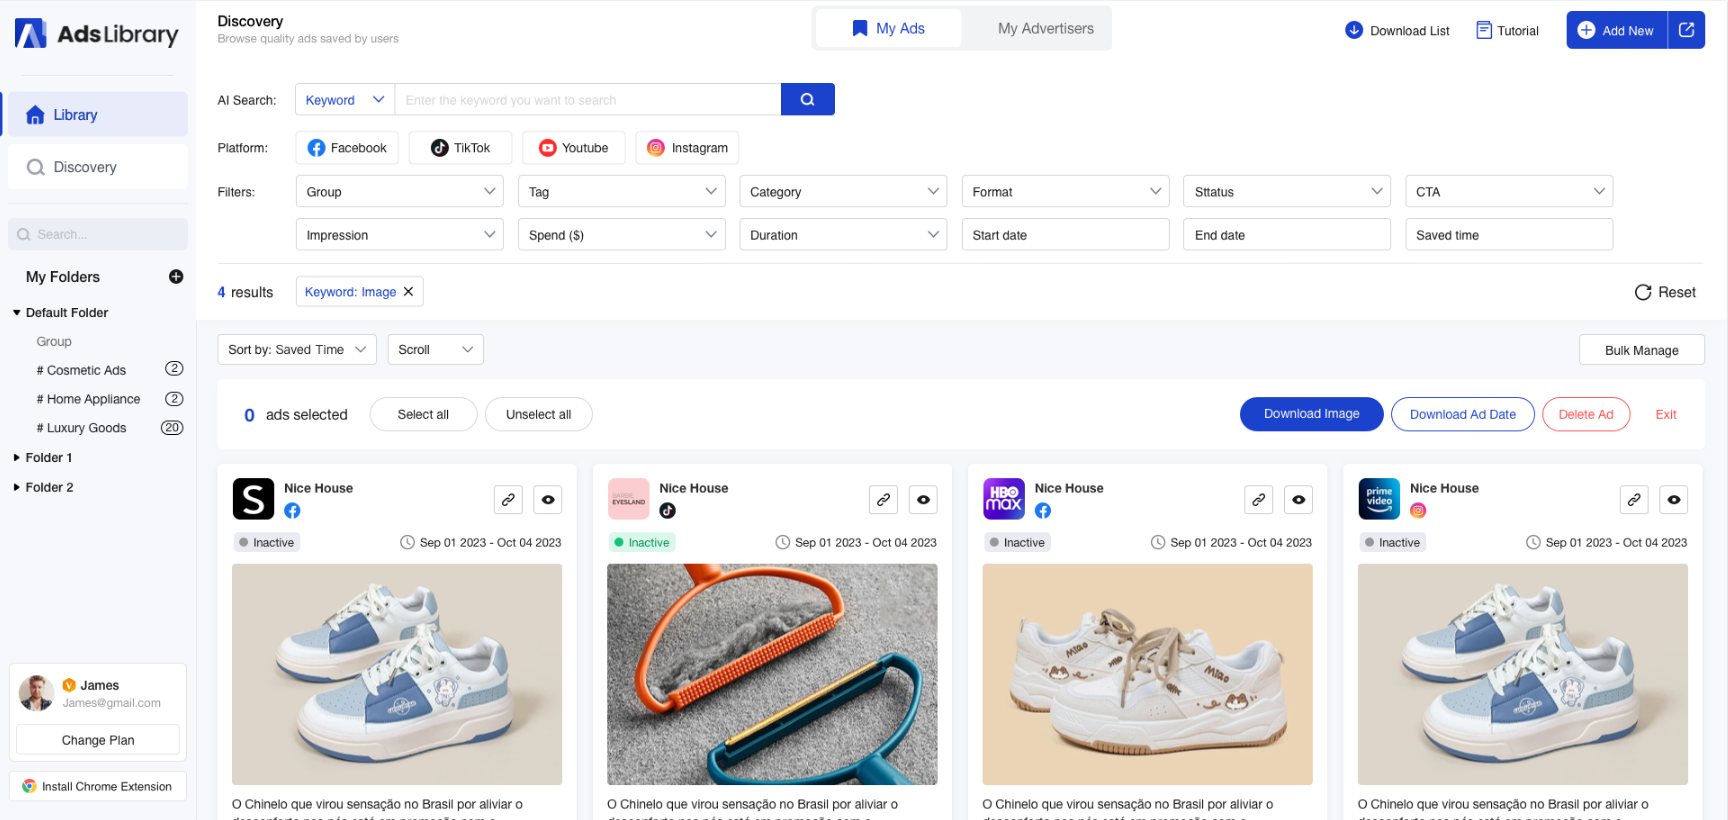This screenshot has width=1728, height=820.
Task: Click the plus icon beside My Folders
Action: pyautogui.click(x=176, y=277)
